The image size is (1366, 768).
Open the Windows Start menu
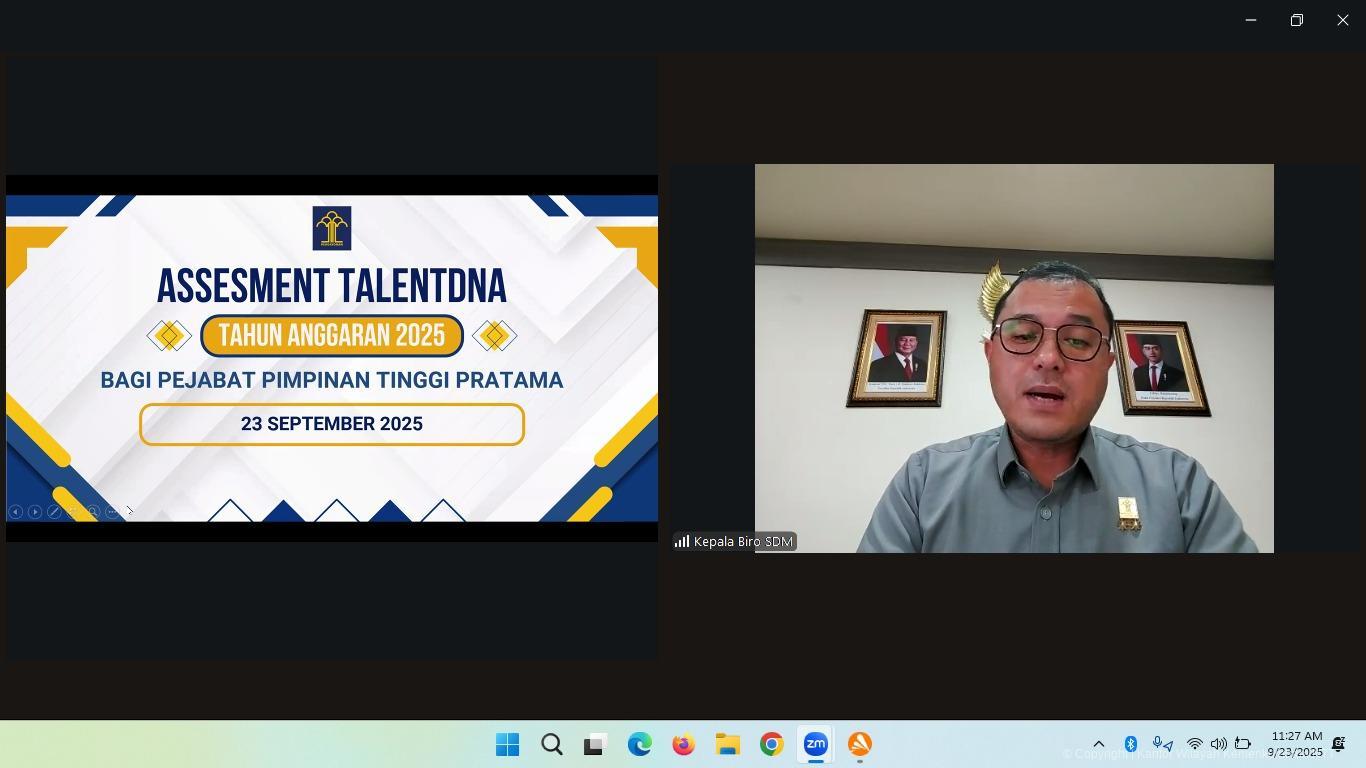507,745
